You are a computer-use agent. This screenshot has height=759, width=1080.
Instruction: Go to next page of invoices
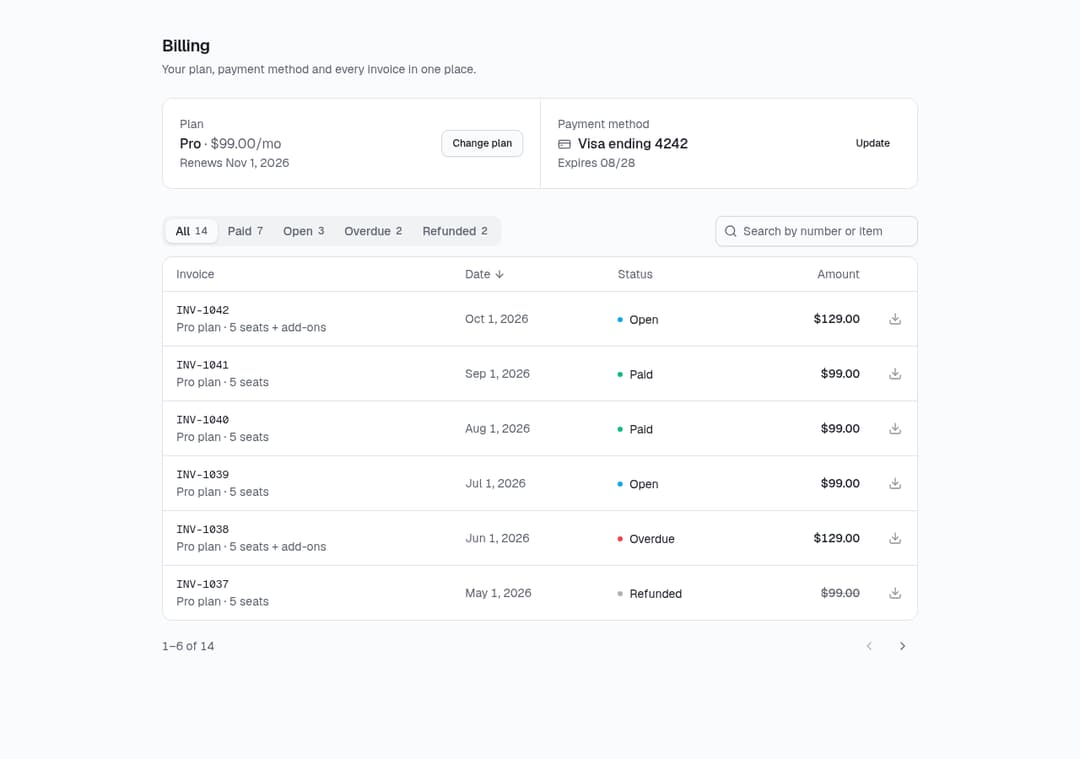pyautogui.click(x=902, y=646)
